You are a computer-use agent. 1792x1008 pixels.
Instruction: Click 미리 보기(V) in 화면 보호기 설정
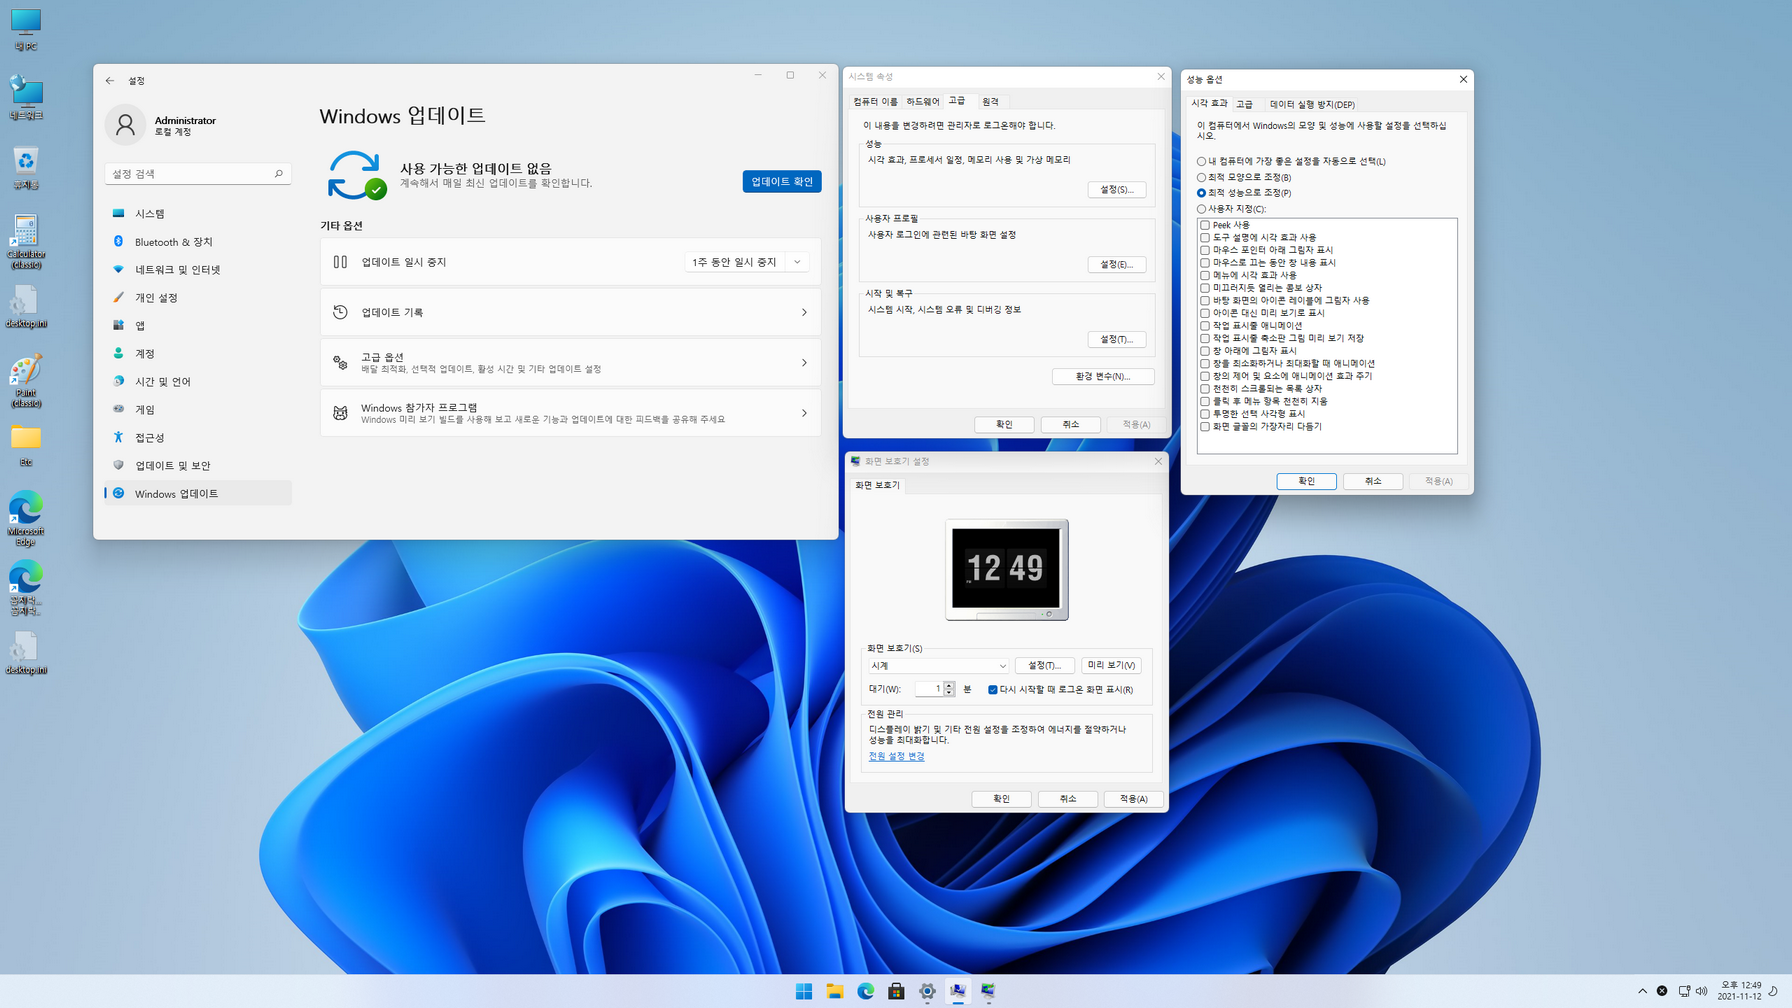1111,666
